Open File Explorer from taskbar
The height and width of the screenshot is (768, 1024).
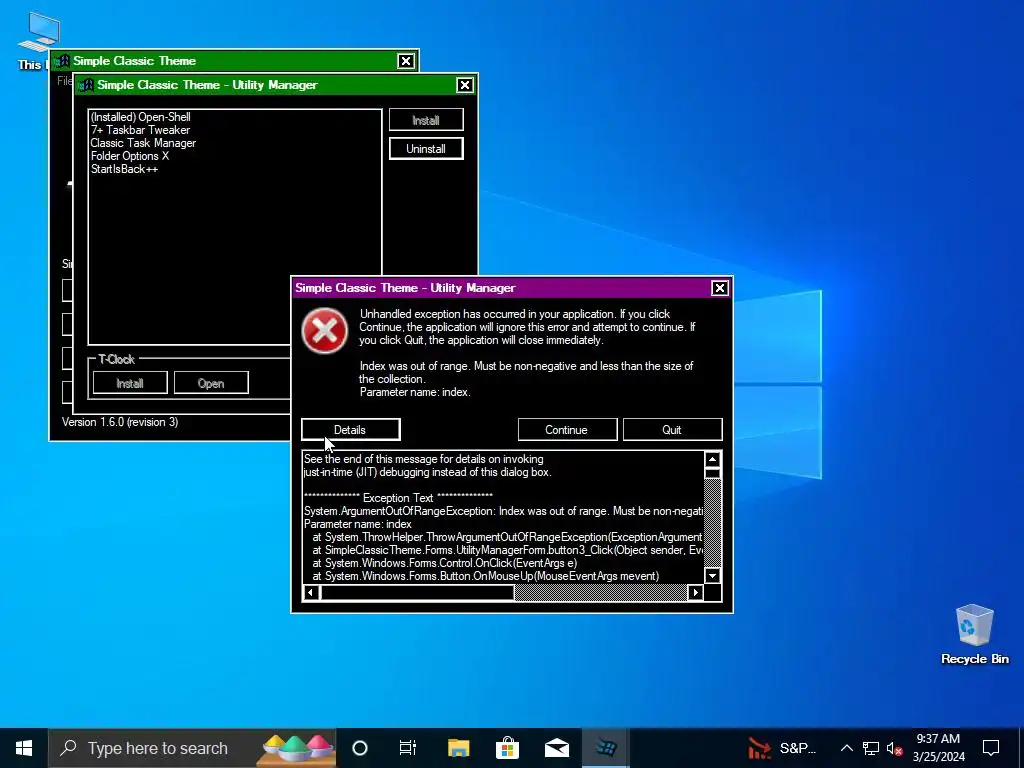tap(458, 748)
